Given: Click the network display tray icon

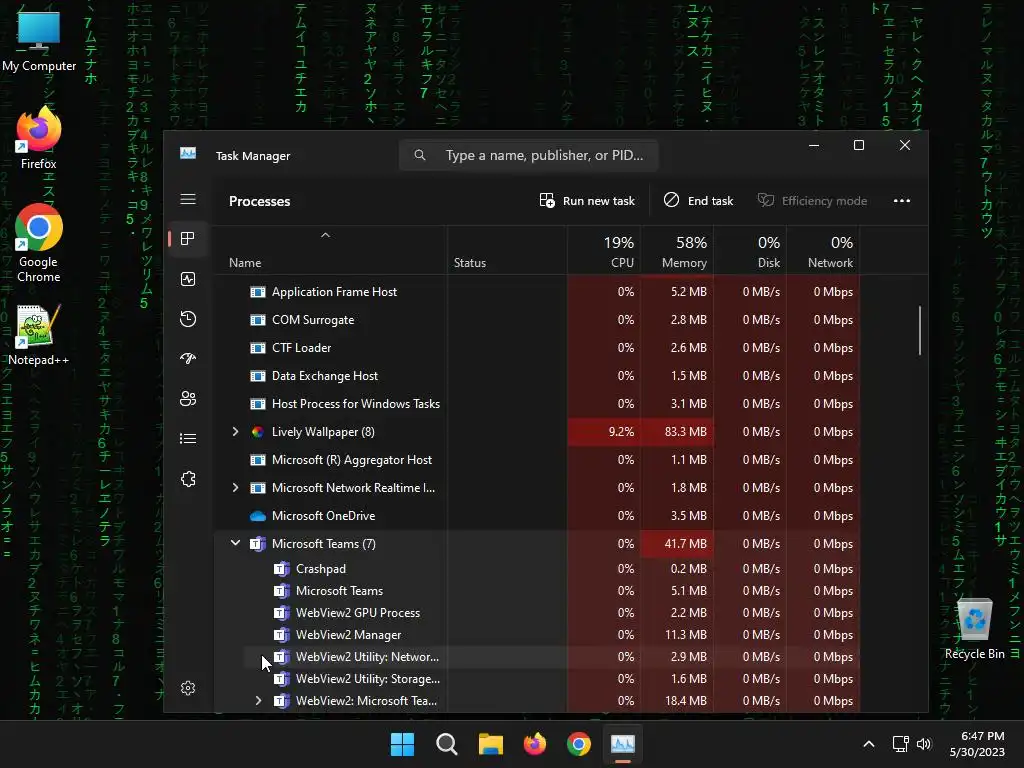Looking at the screenshot, I should click(x=901, y=744).
